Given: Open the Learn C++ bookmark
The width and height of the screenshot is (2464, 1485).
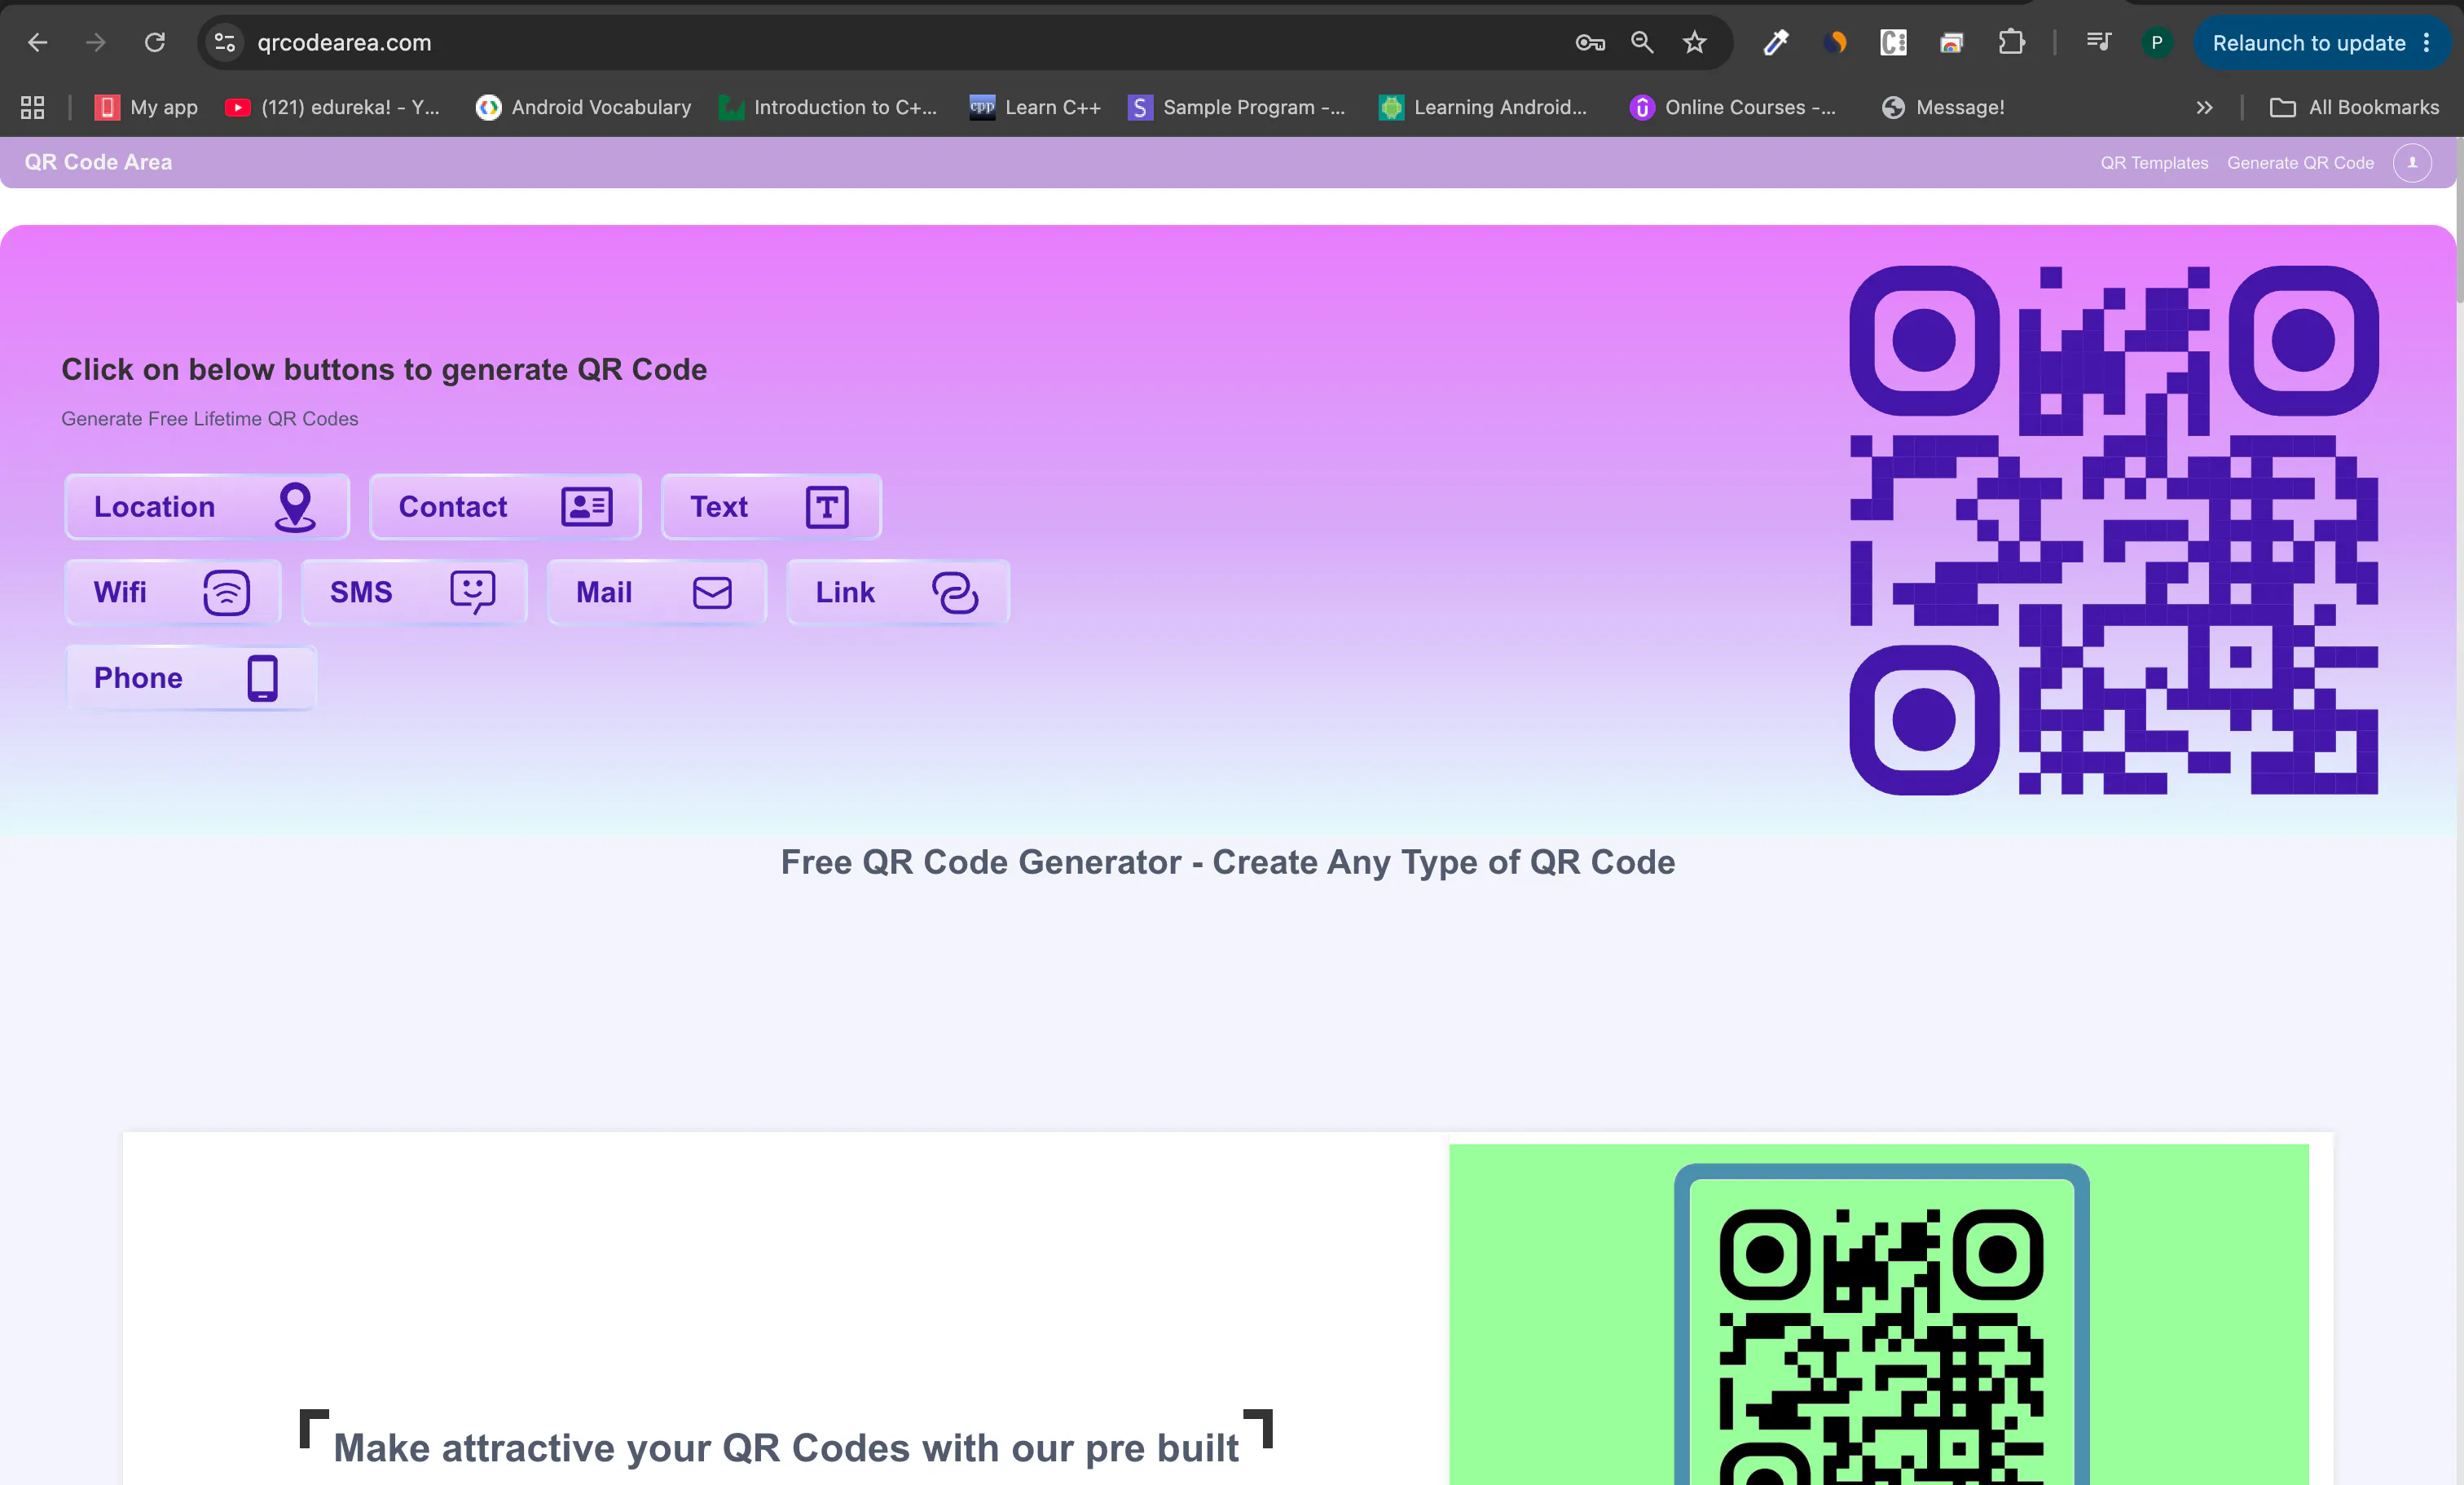Looking at the screenshot, I should pyautogui.click(x=1035, y=107).
